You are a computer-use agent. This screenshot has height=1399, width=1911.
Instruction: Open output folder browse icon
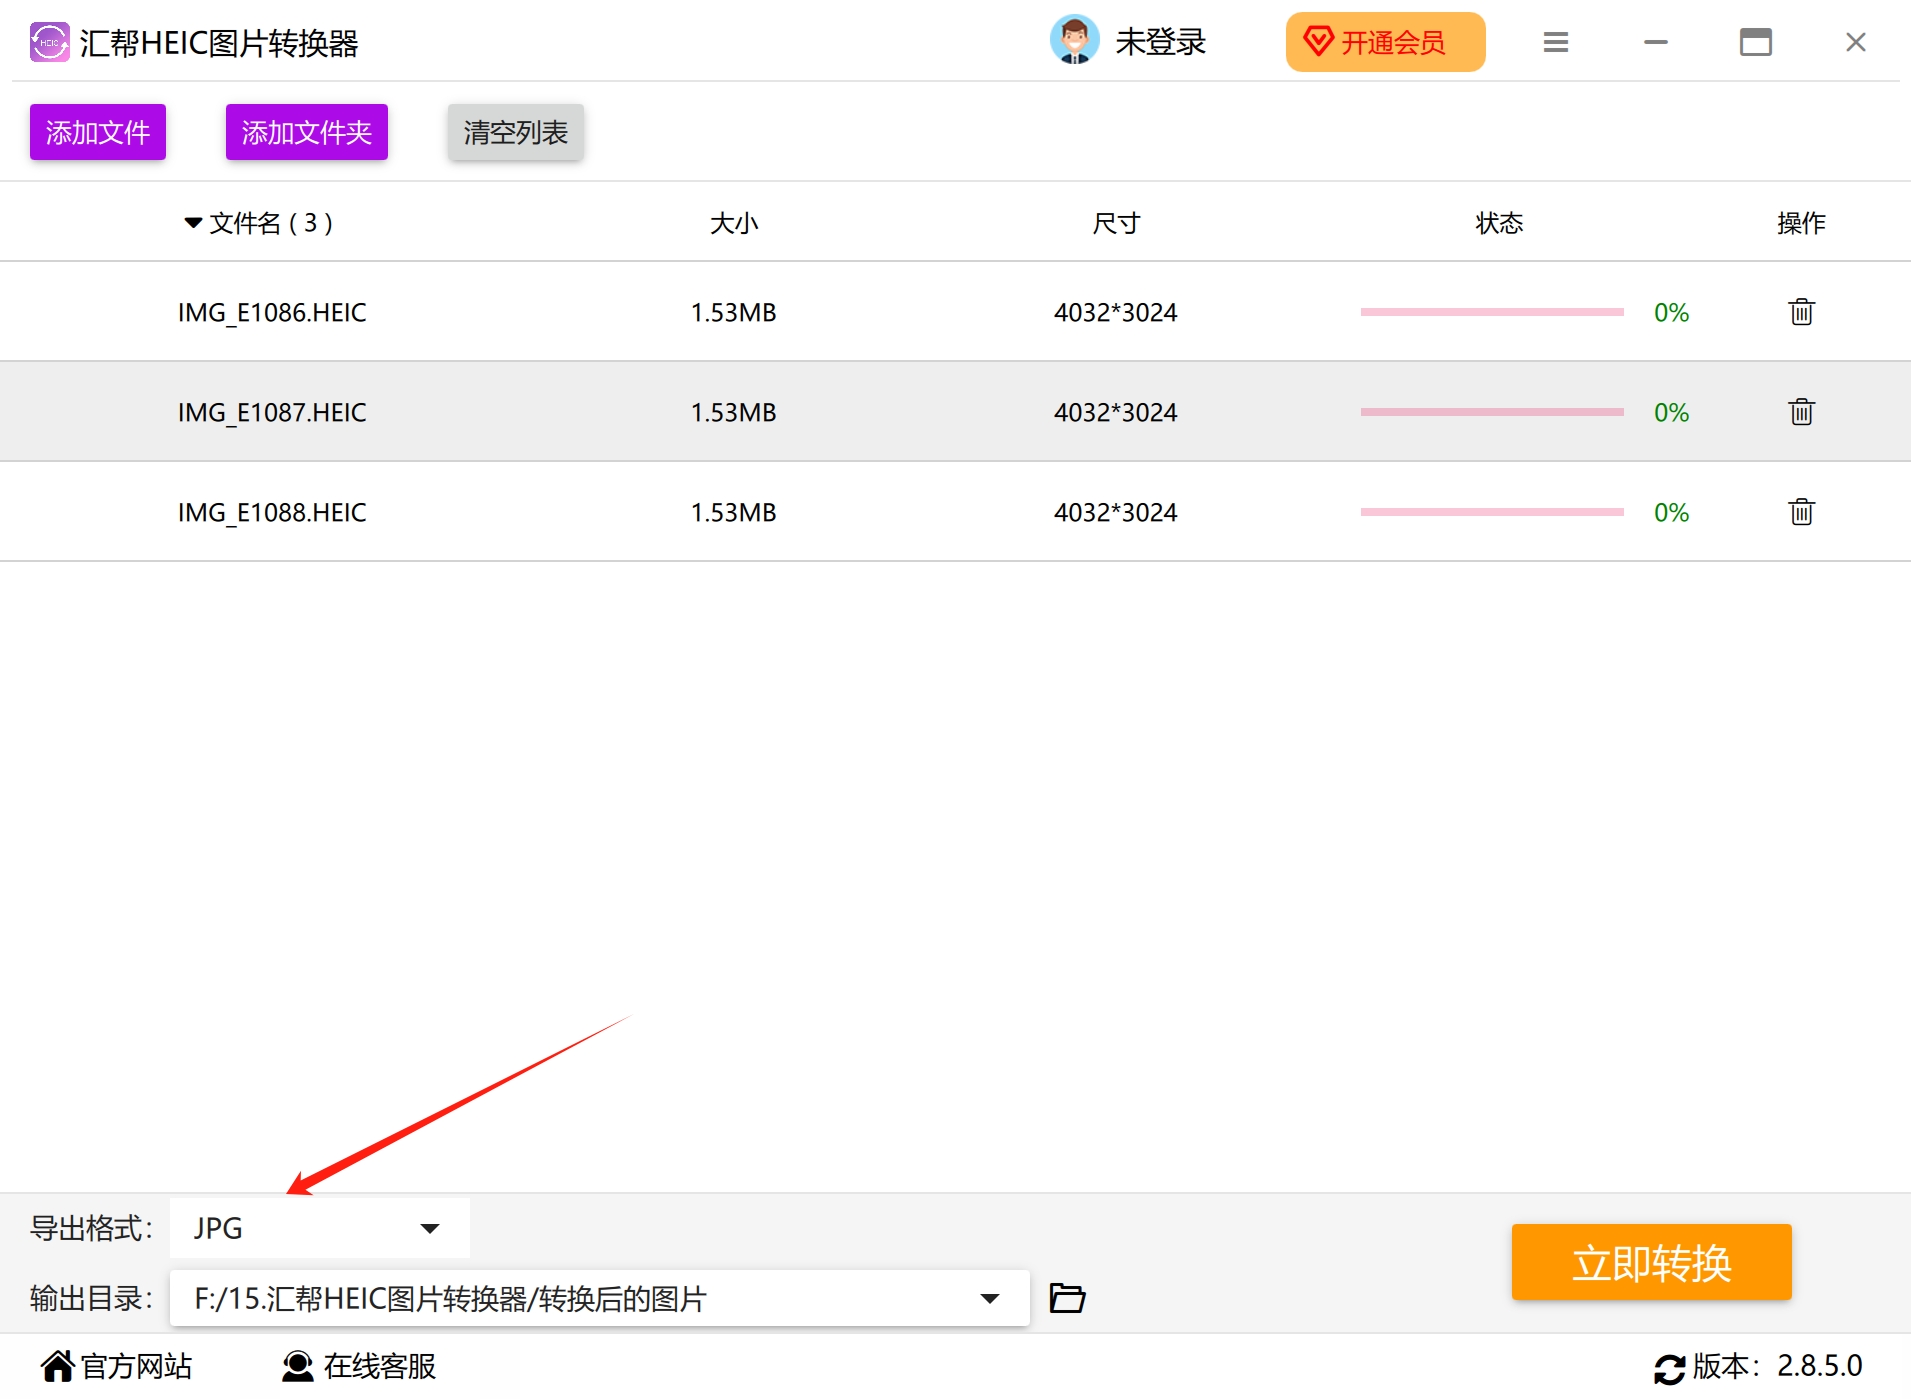tap(1067, 1298)
